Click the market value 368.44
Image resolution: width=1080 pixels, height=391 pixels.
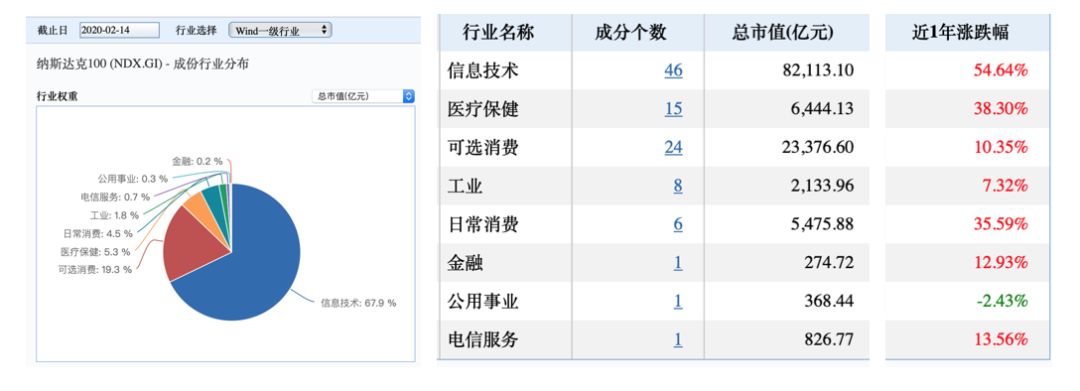click(829, 302)
